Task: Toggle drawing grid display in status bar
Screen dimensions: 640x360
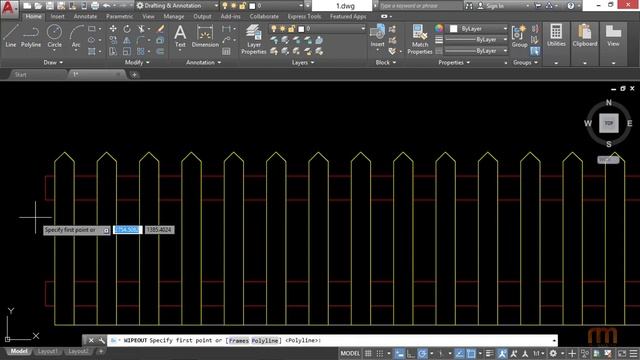Action: point(368,353)
